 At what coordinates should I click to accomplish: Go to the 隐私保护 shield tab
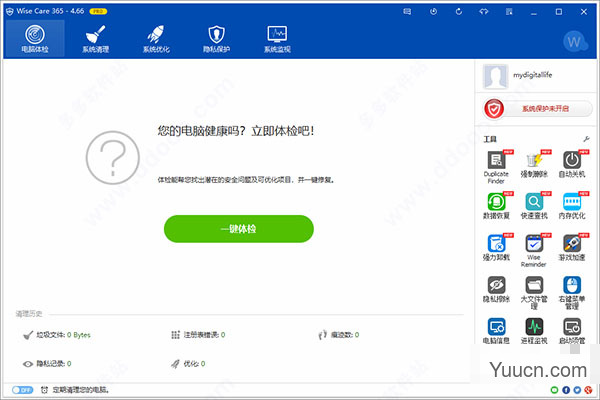[x=217, y=39]
